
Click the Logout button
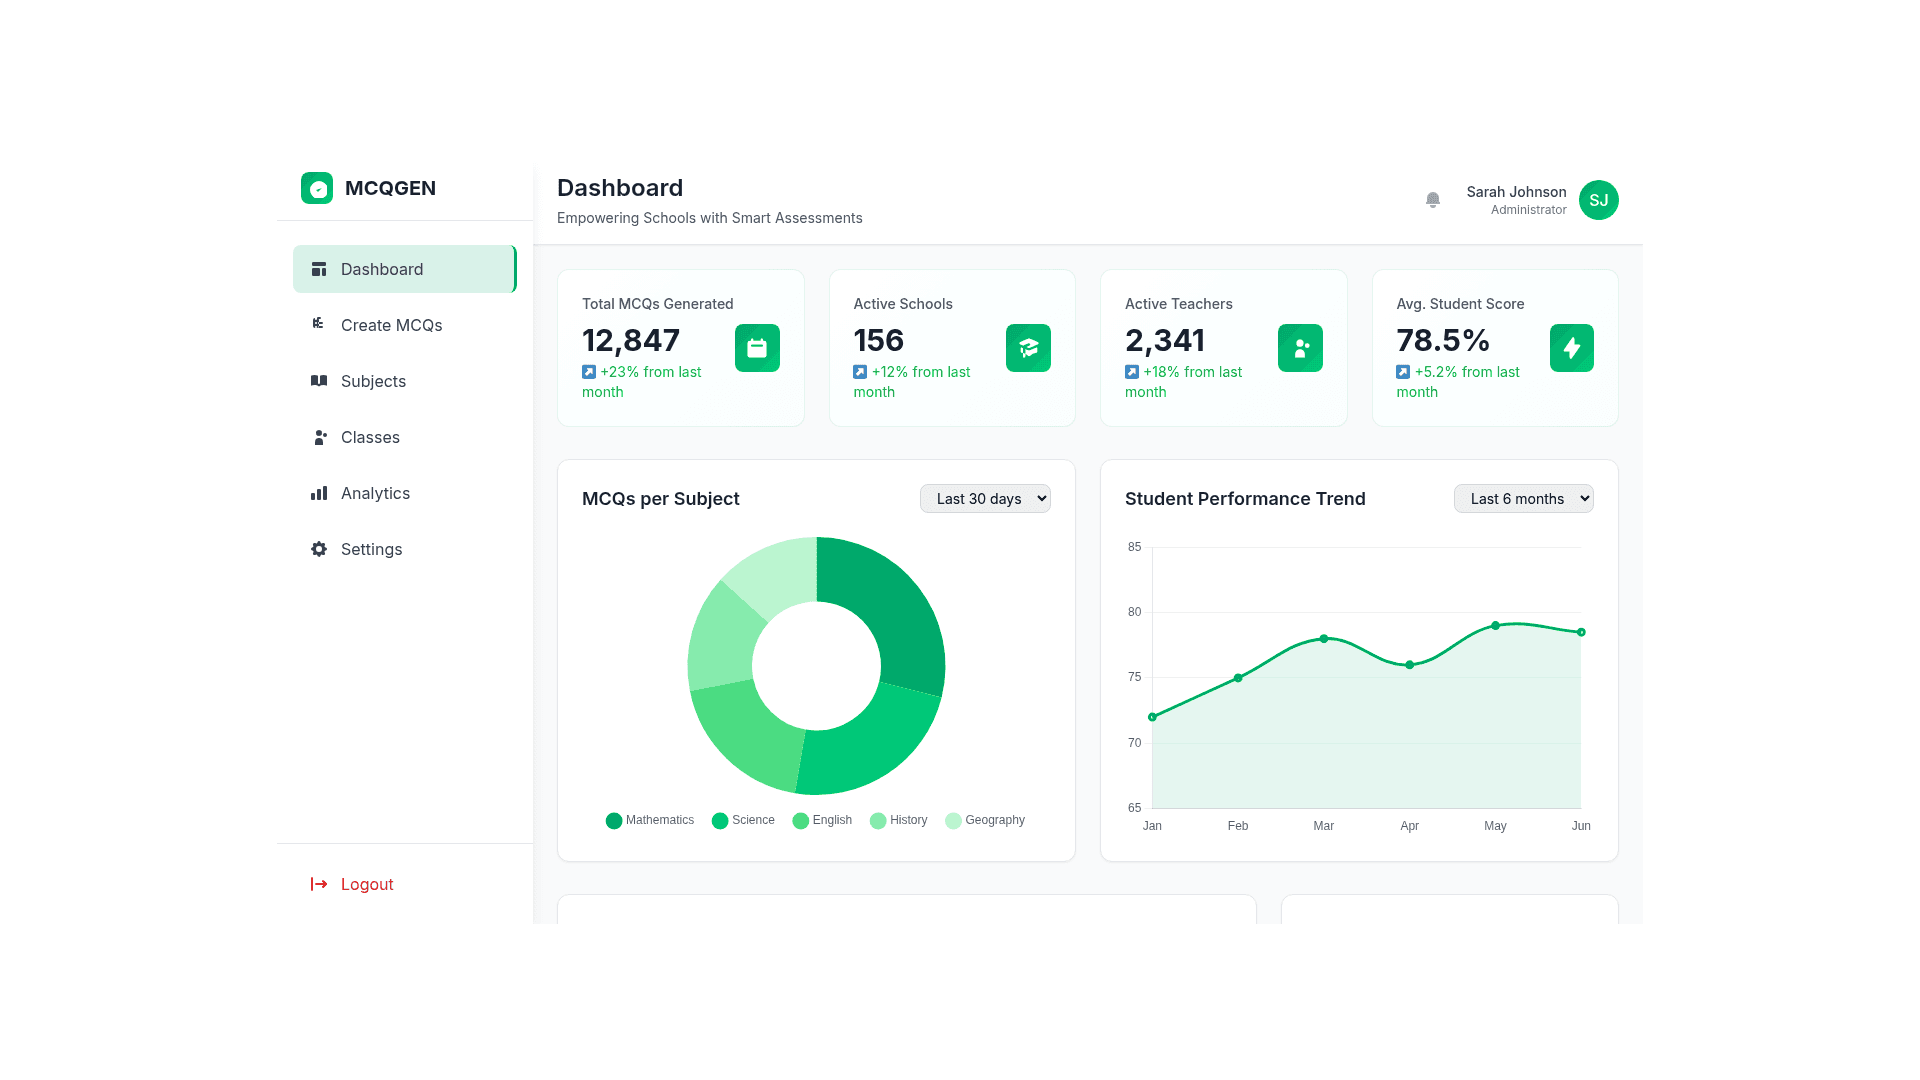pos(351,884)
